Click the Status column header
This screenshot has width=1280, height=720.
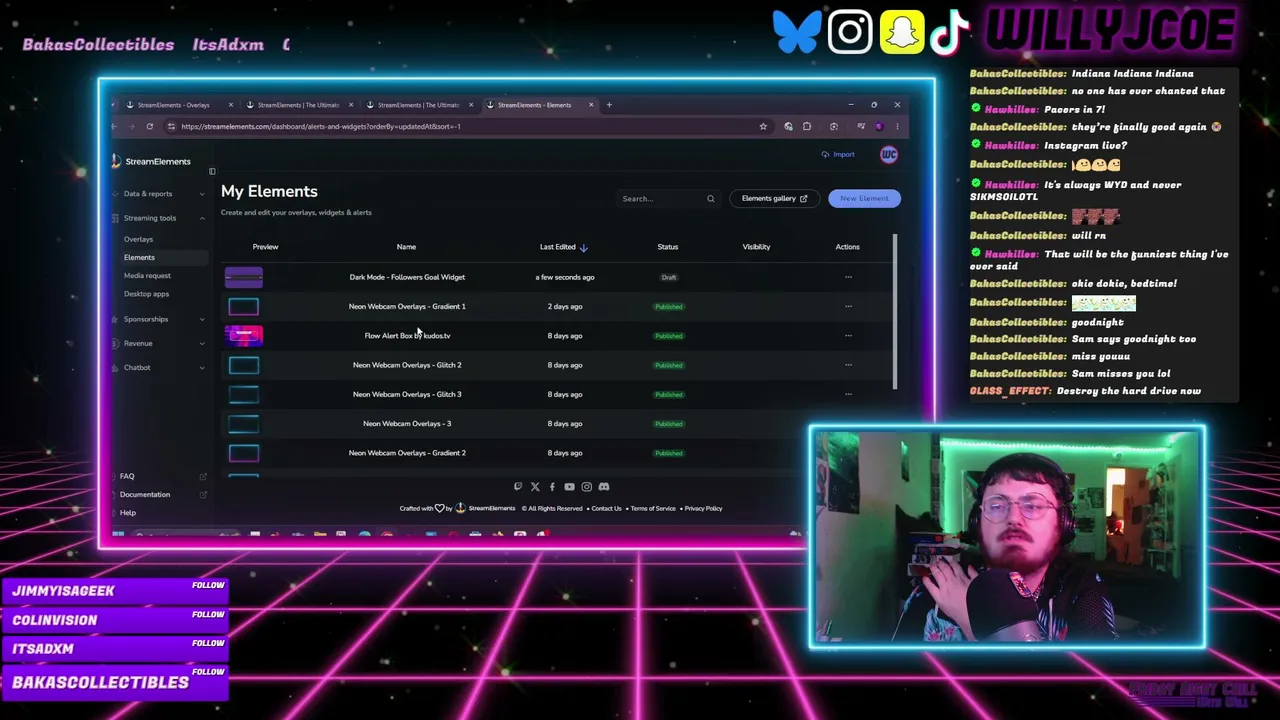pyautogui.click(x=668, y=247)
